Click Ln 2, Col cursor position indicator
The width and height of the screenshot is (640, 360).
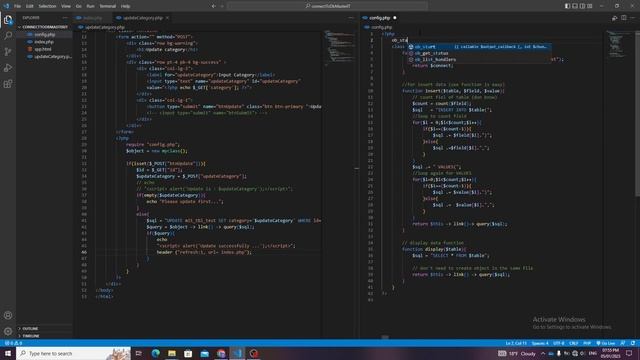pos(516,343)
